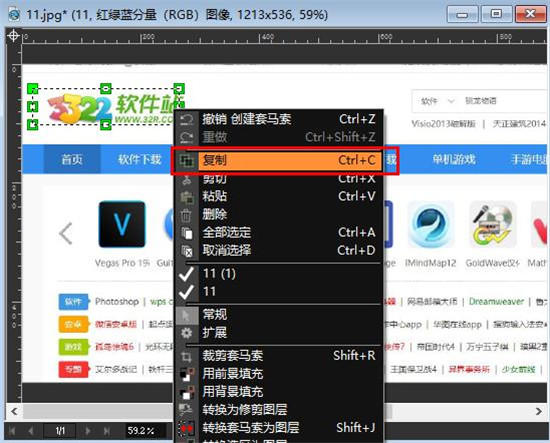The height and width of the screenshot is (443, 550).
Task: Click the trash icon next to 删除
Action: coord(186,215)
